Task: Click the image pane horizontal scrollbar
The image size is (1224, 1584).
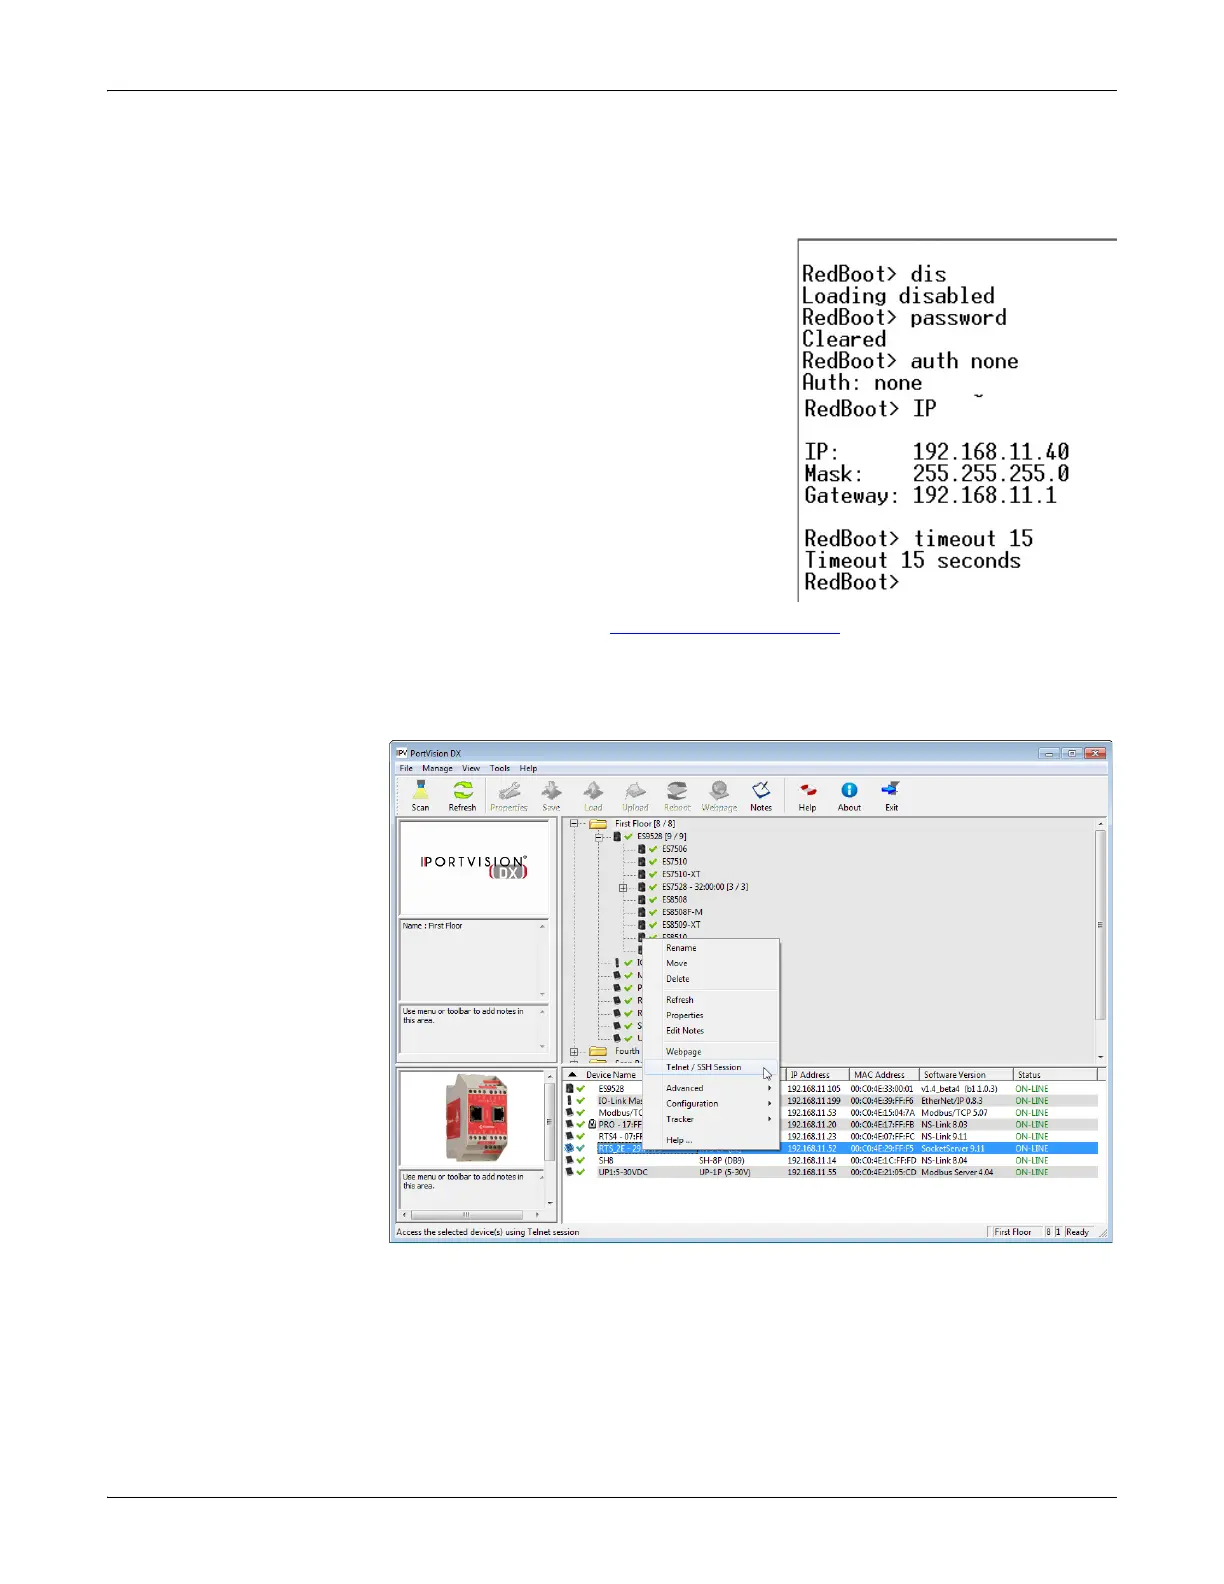Action: [470, 1215]
